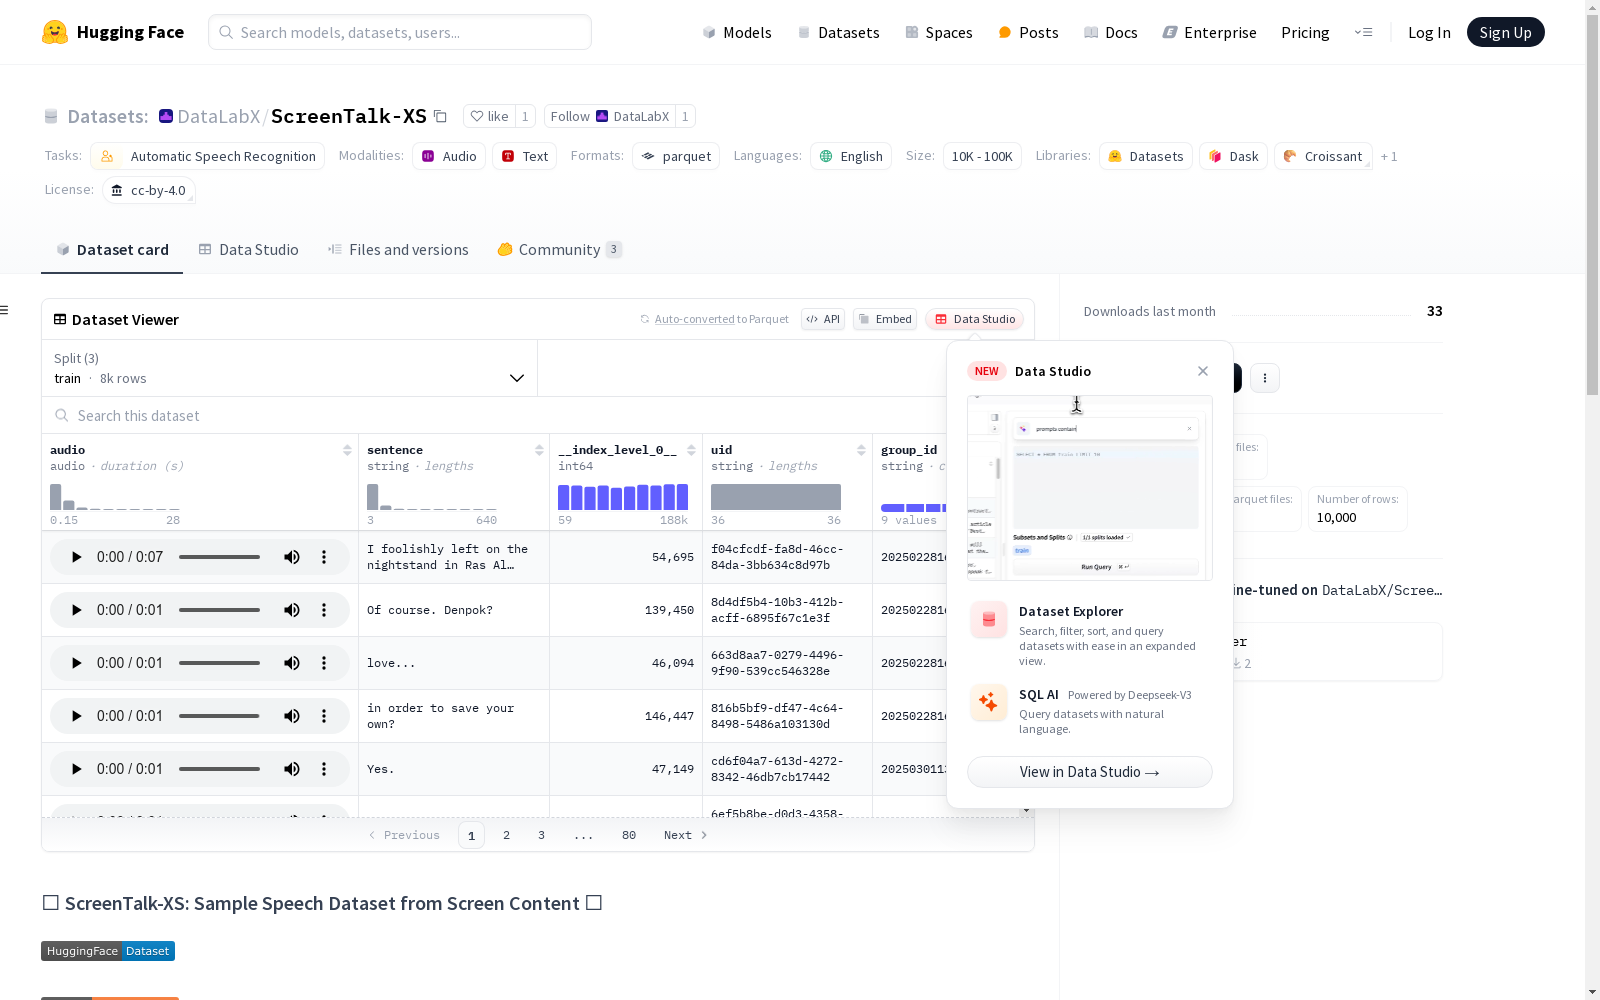Focus the site search field
This screenshot has width=1600, height=1000.
[x=400, y=32]
